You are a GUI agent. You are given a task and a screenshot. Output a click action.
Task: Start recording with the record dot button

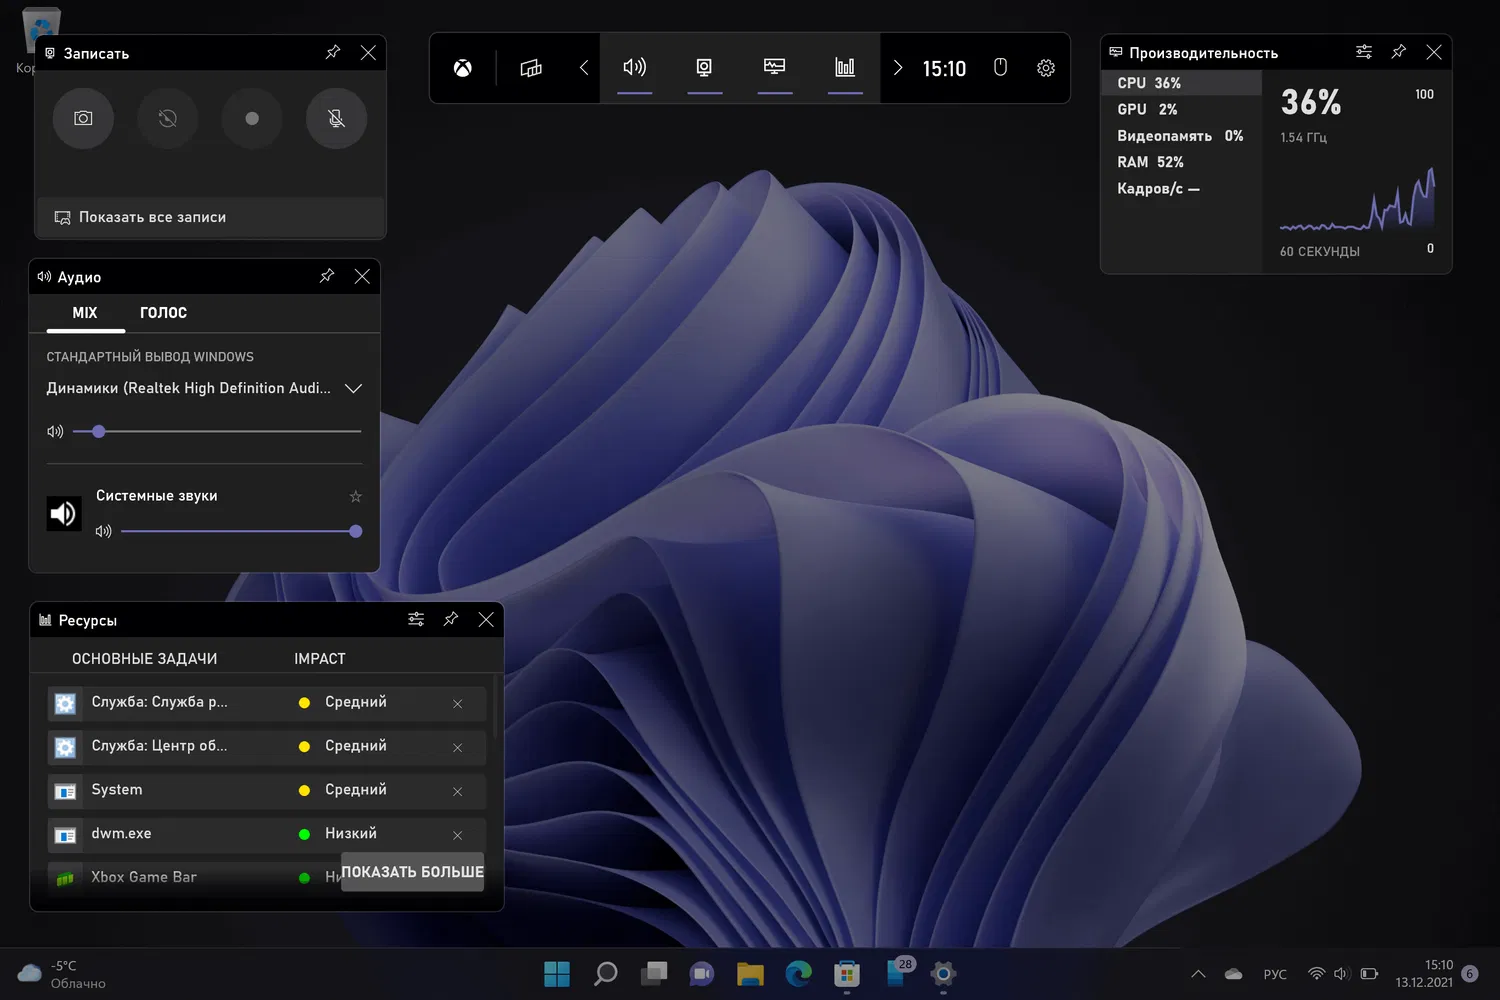252,118
